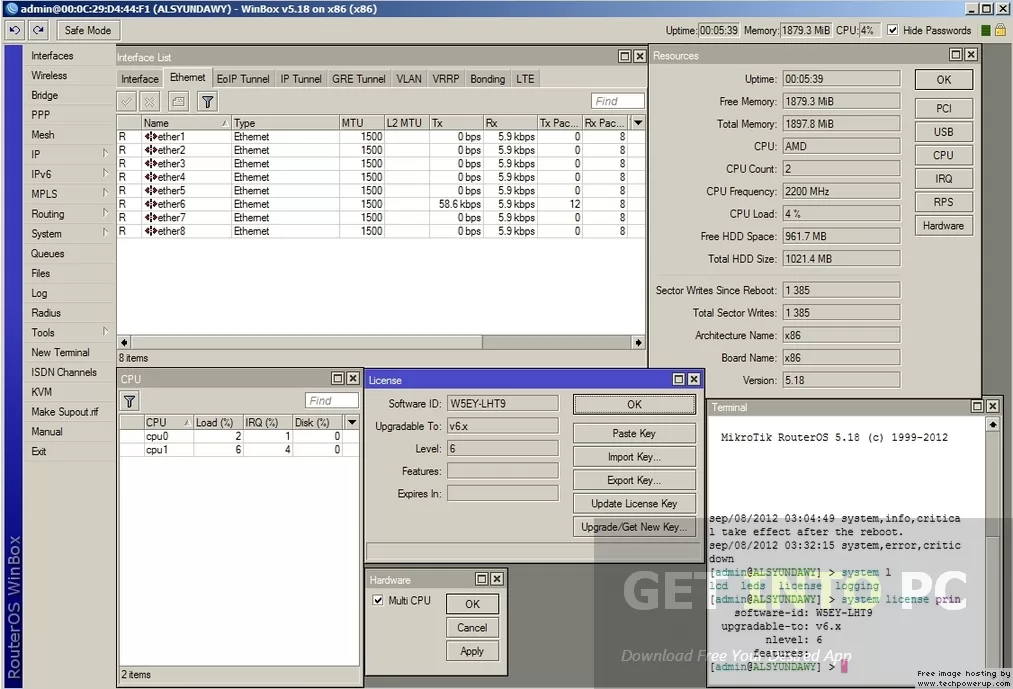Toggle the Hide Passwords checkbox

[x=893, y=30]
